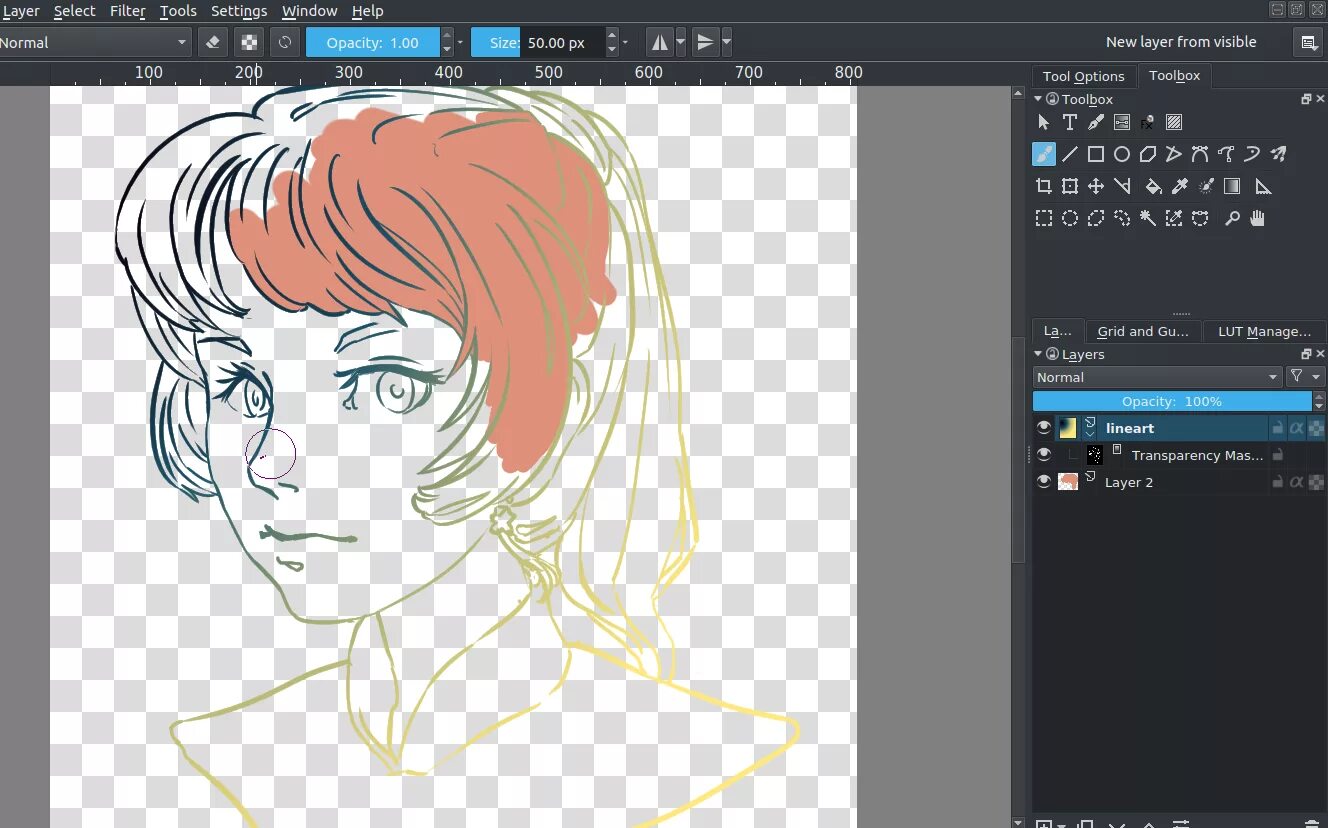The image size is (1328, 828).
Task: Activate the Text tool in the Toolbox
Action: coord(1070,122)
